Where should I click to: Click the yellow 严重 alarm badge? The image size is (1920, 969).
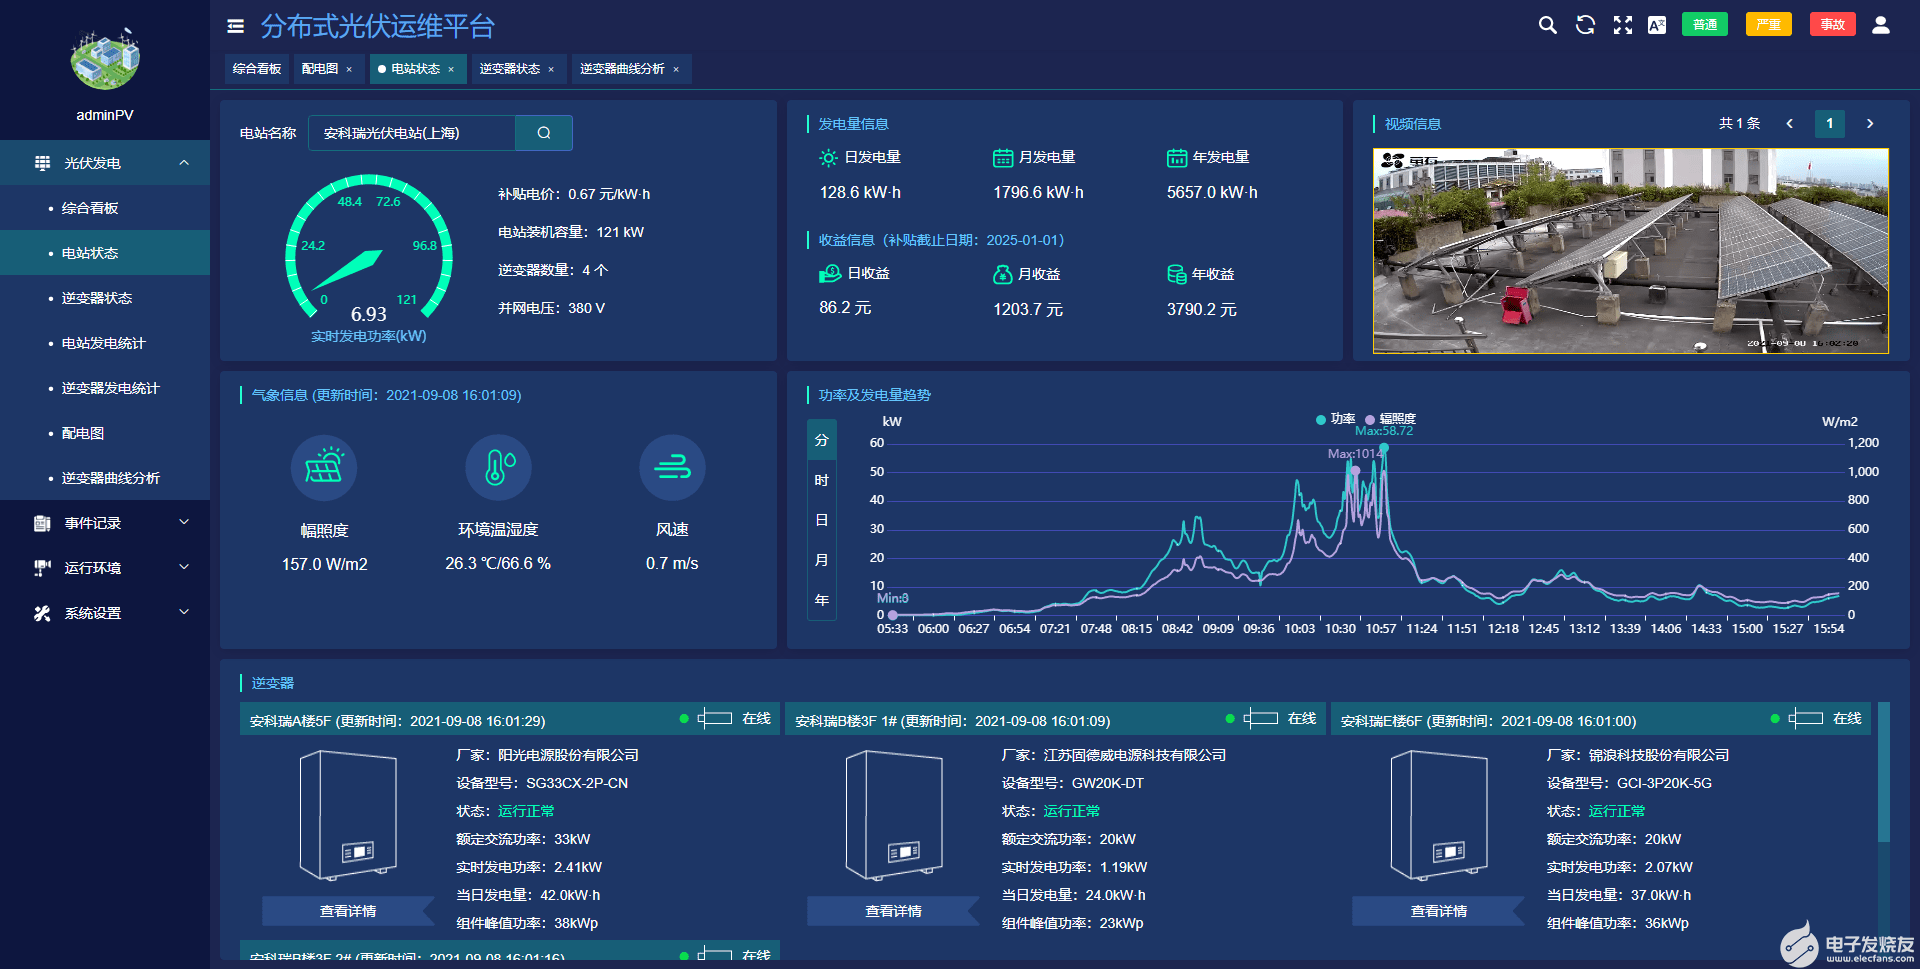coord(1769,24)
